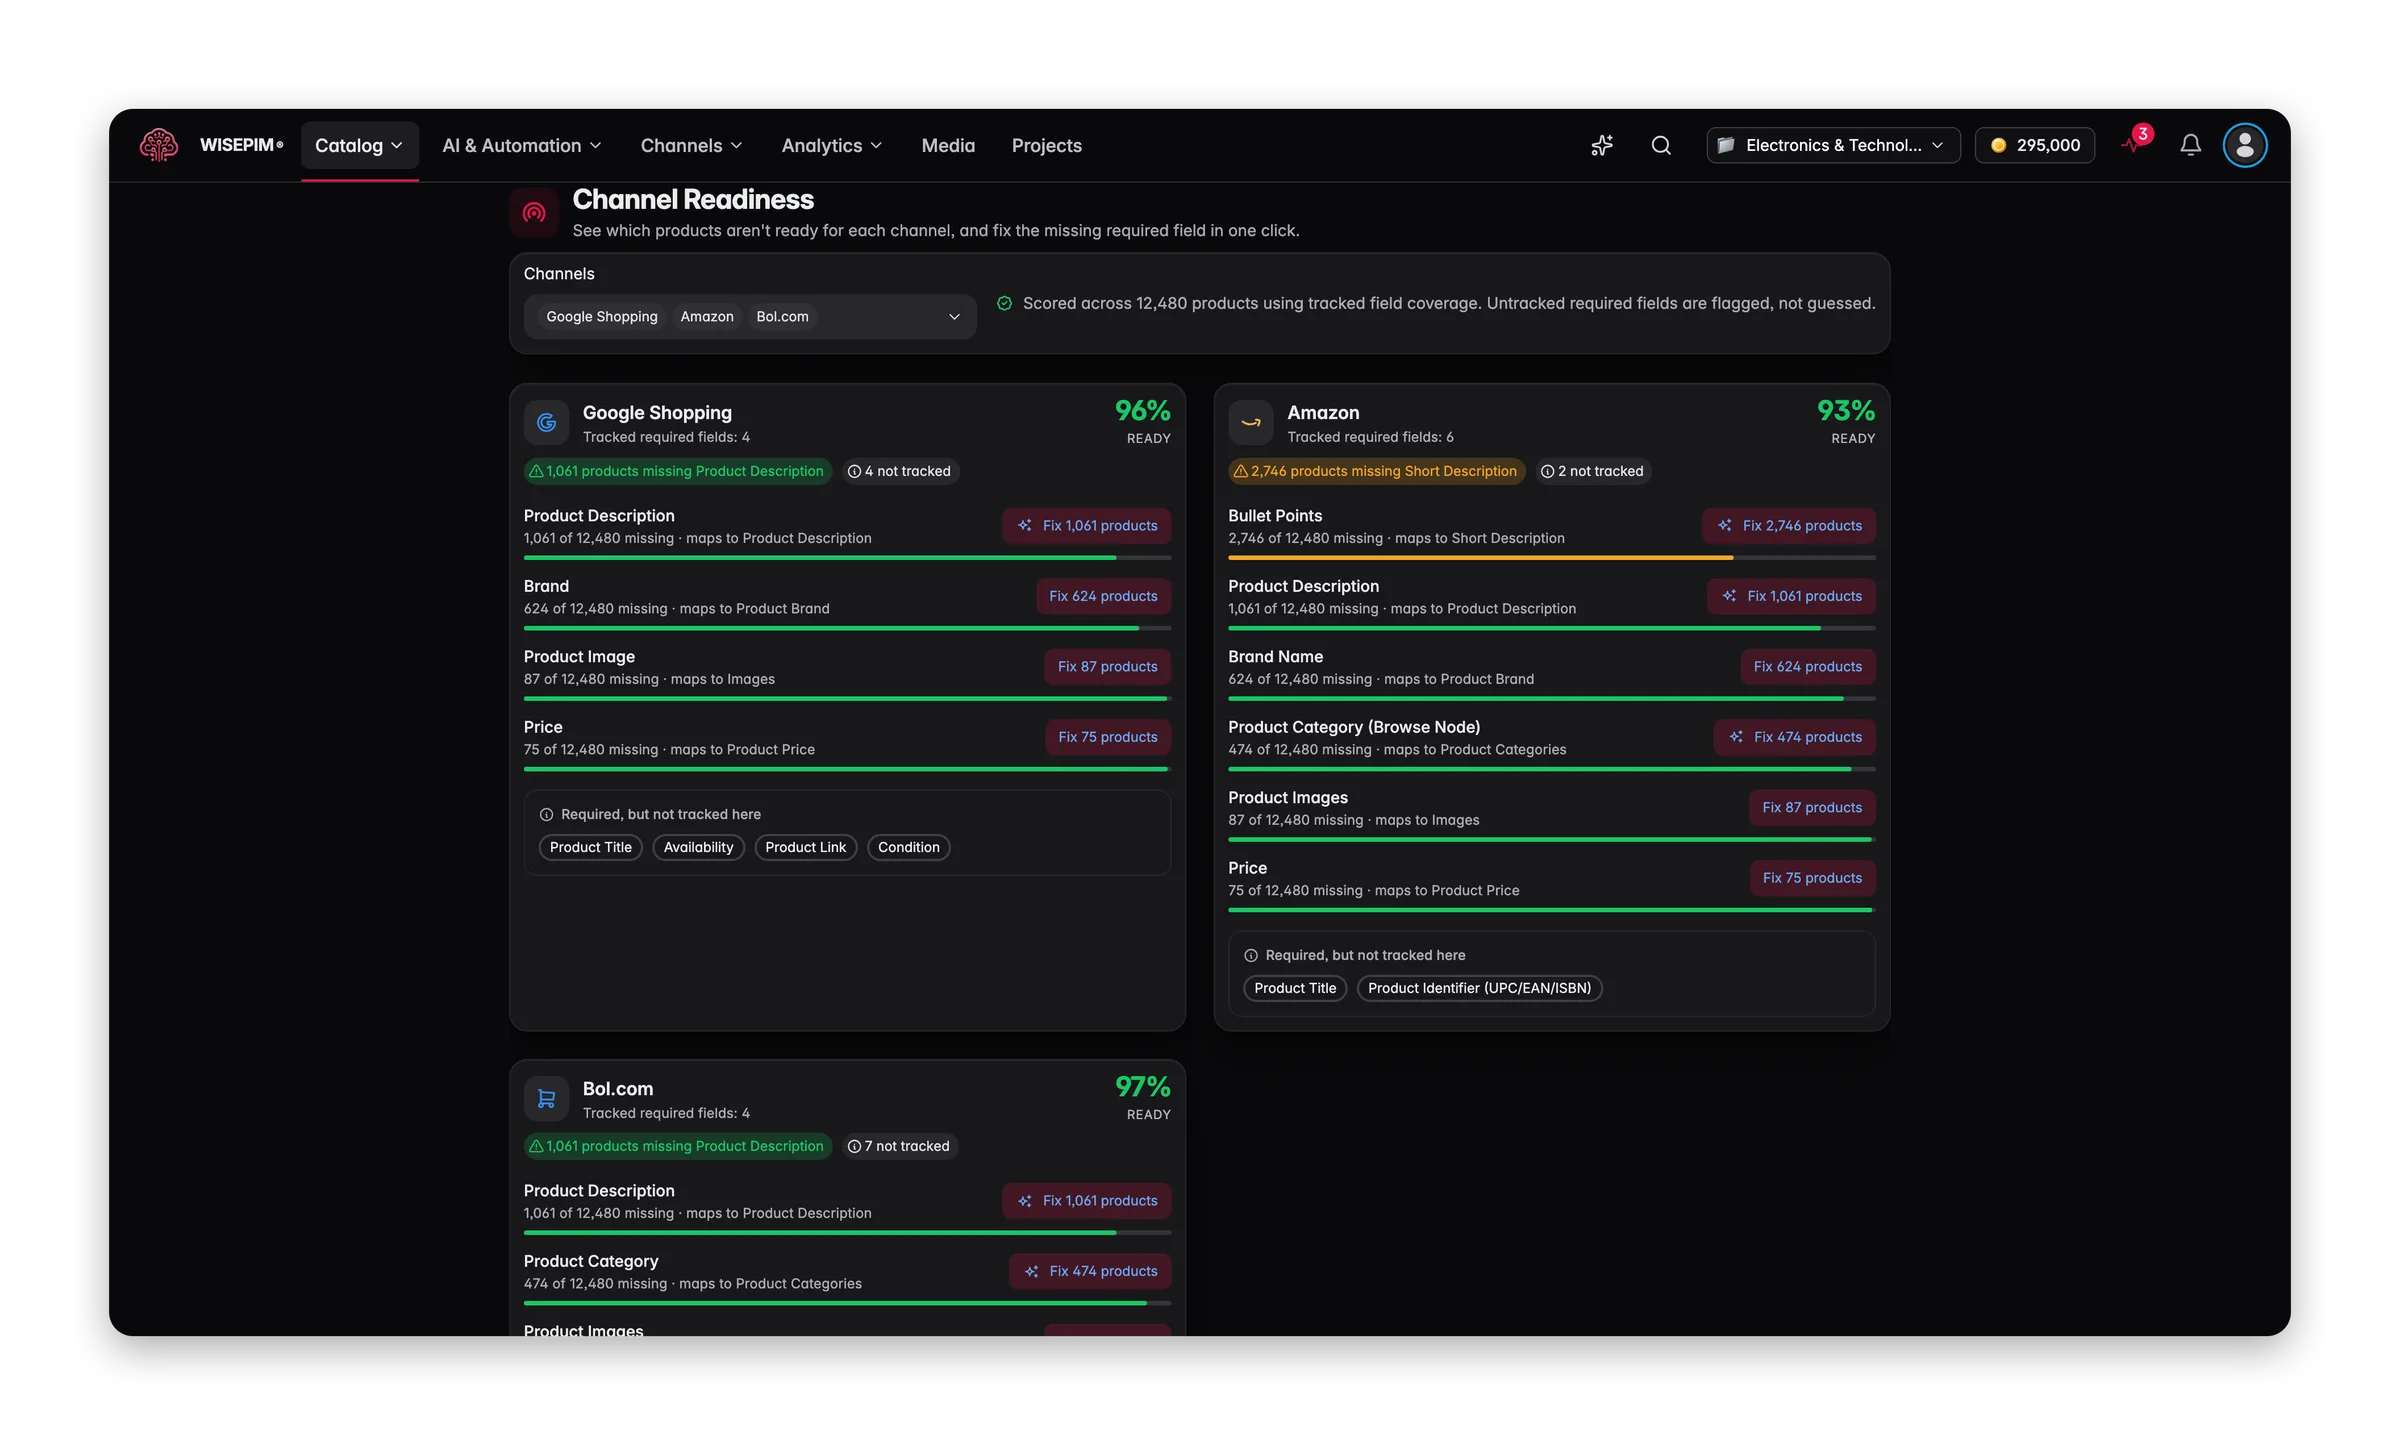This screenshot has height=1445, width=2400.
Task: Click the Google Shopping channel logo
Action: point(546,422)
